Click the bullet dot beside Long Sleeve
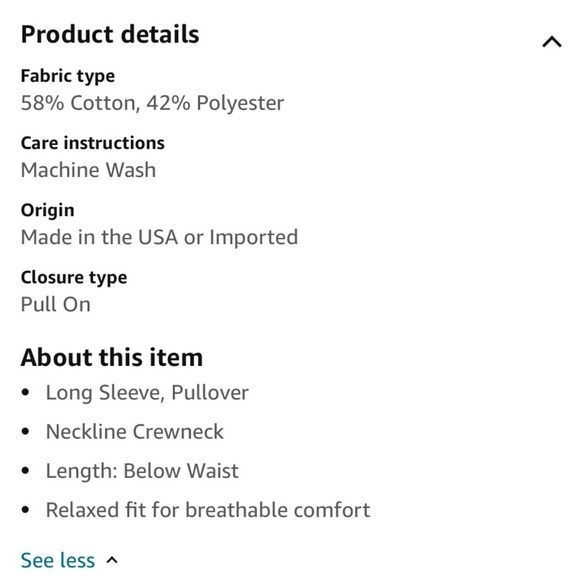 [25, 392]
